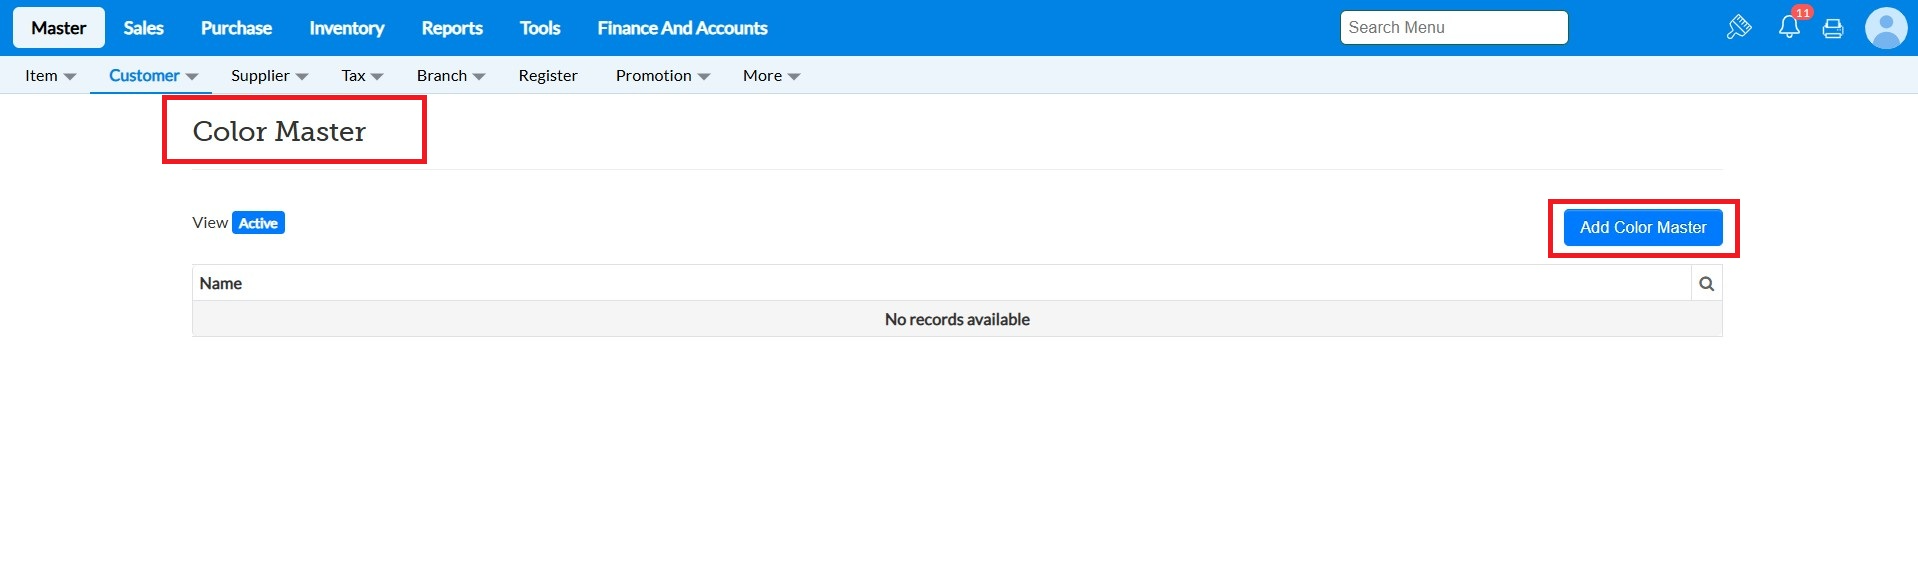Image resolution: width=1918 pixels, height=575 pixels.
Task: Select Finance And Accounts tab
Action: click(x=682, y=28)
